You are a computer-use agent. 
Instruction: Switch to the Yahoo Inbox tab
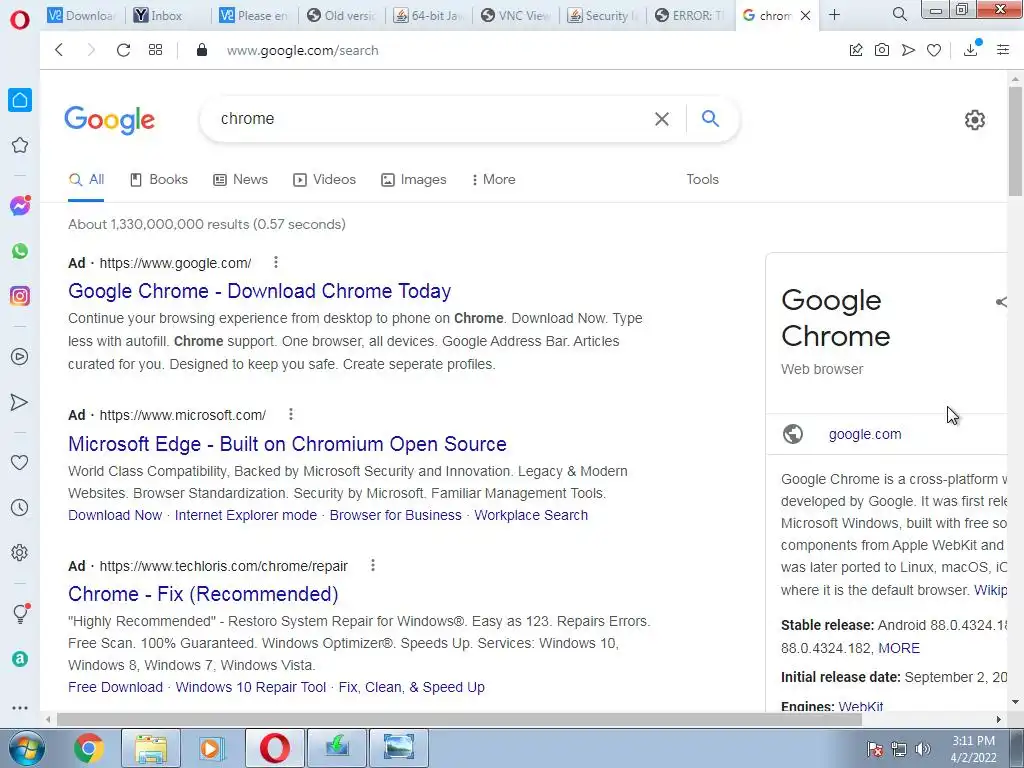tap(167, 15)
